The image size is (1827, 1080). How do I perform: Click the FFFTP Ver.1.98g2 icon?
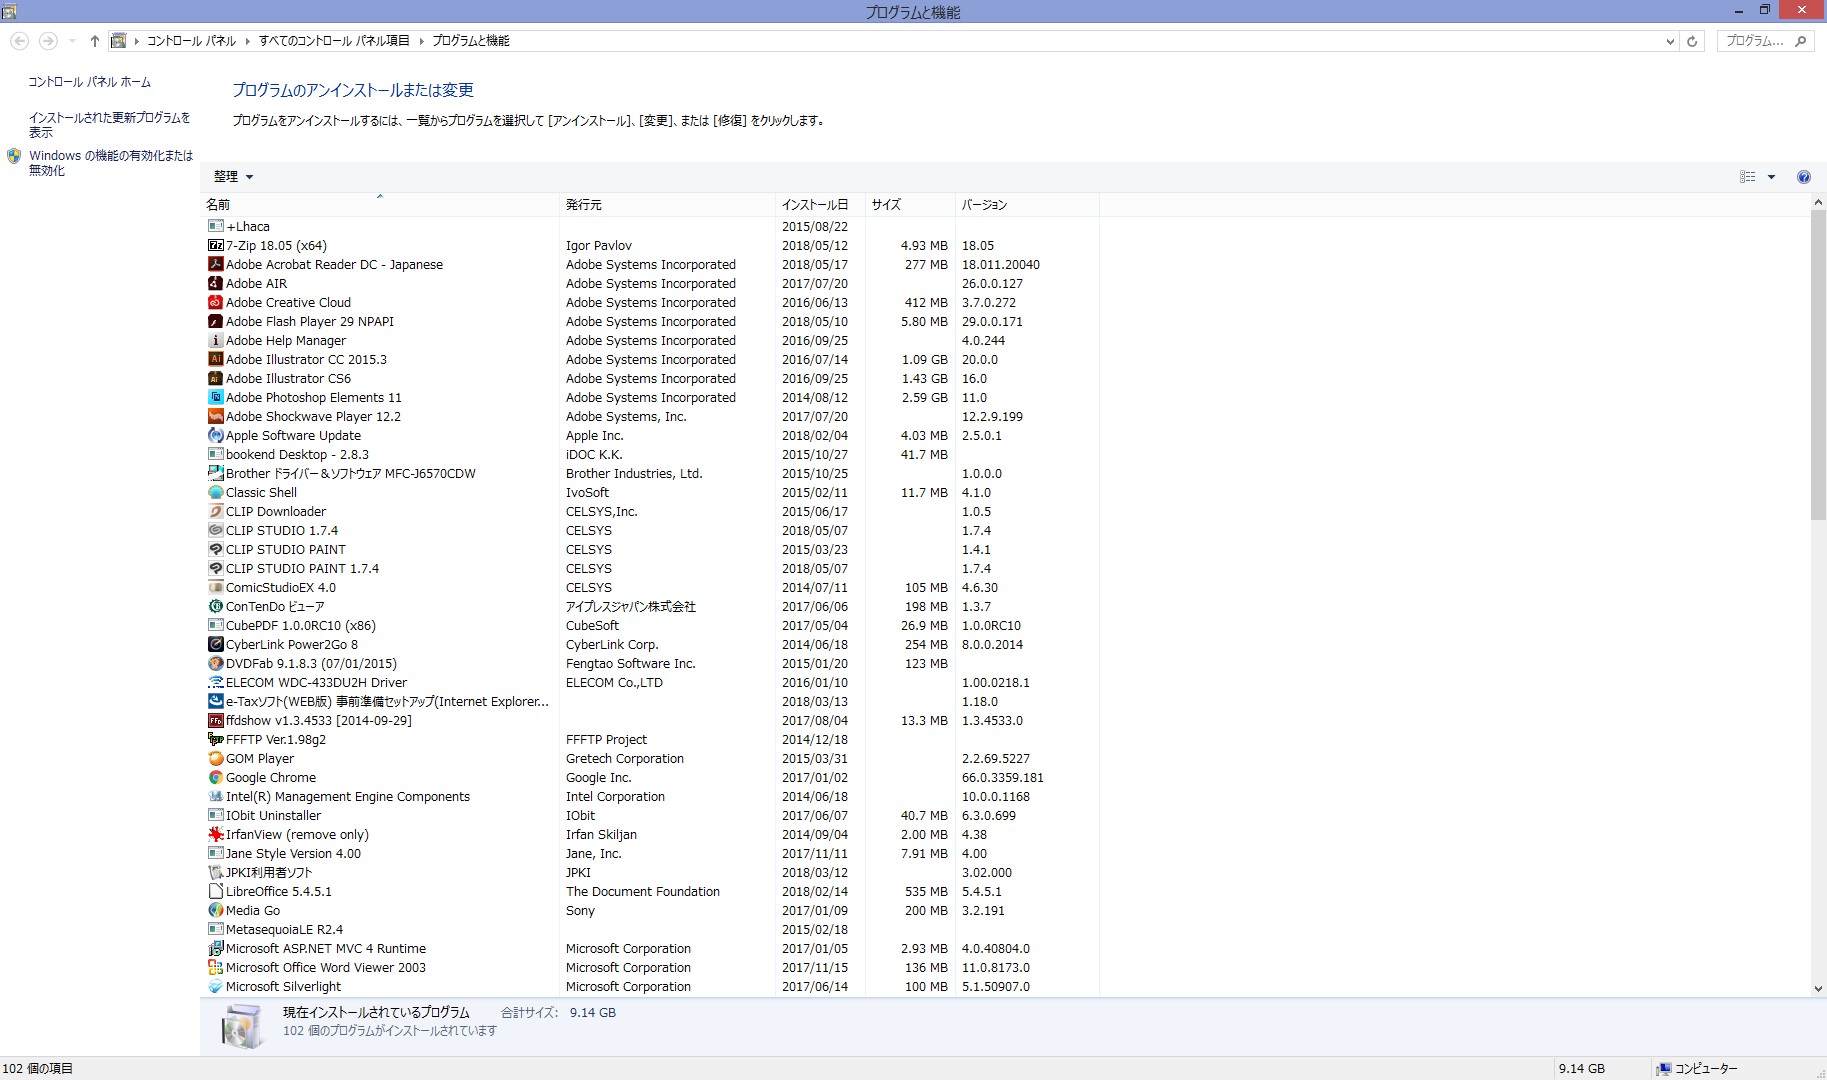pos(215,739)
